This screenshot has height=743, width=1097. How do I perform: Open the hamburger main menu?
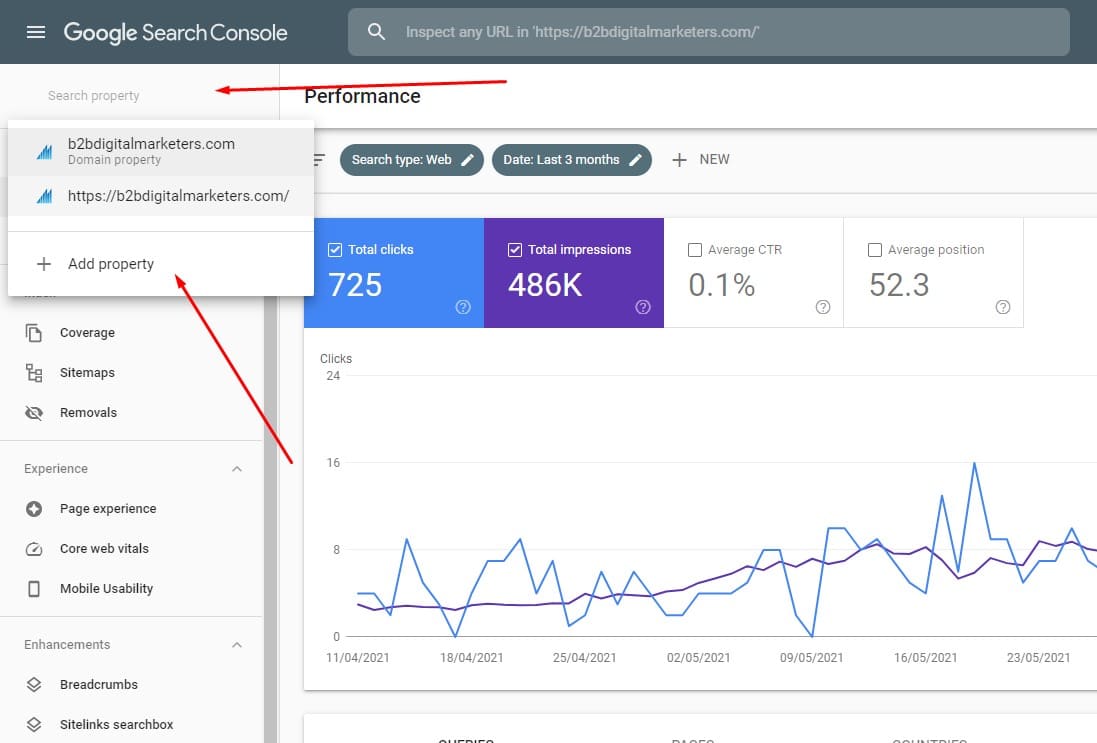tap(36, 32)
